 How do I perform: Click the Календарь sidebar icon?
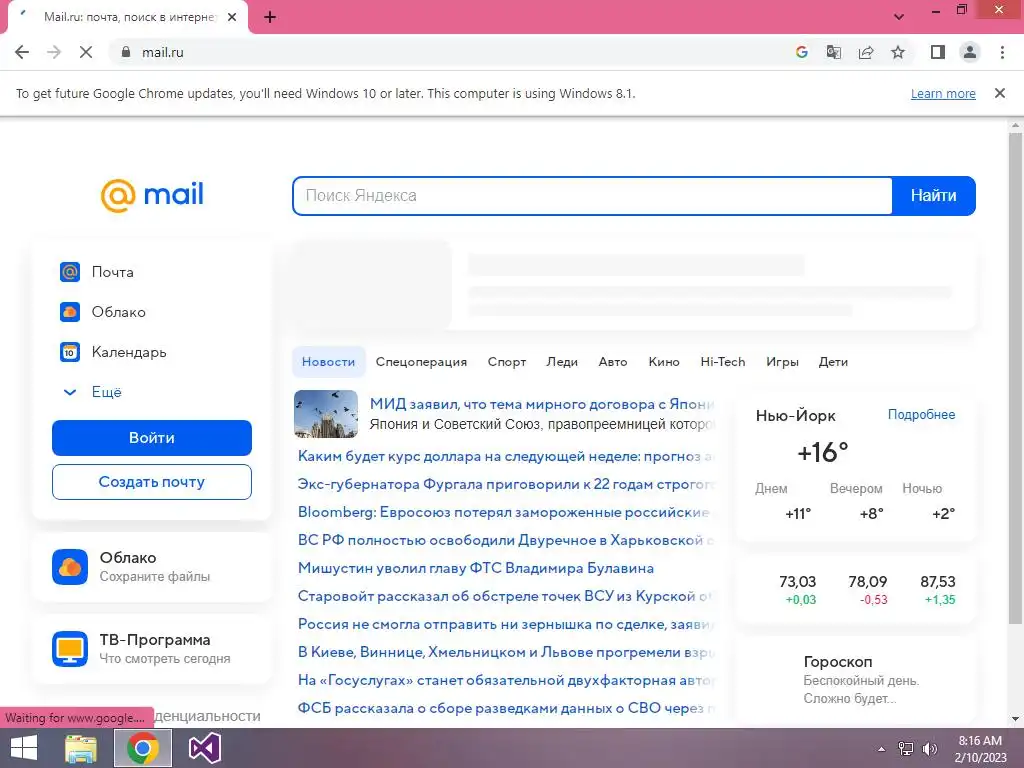(x=70, y=352)
